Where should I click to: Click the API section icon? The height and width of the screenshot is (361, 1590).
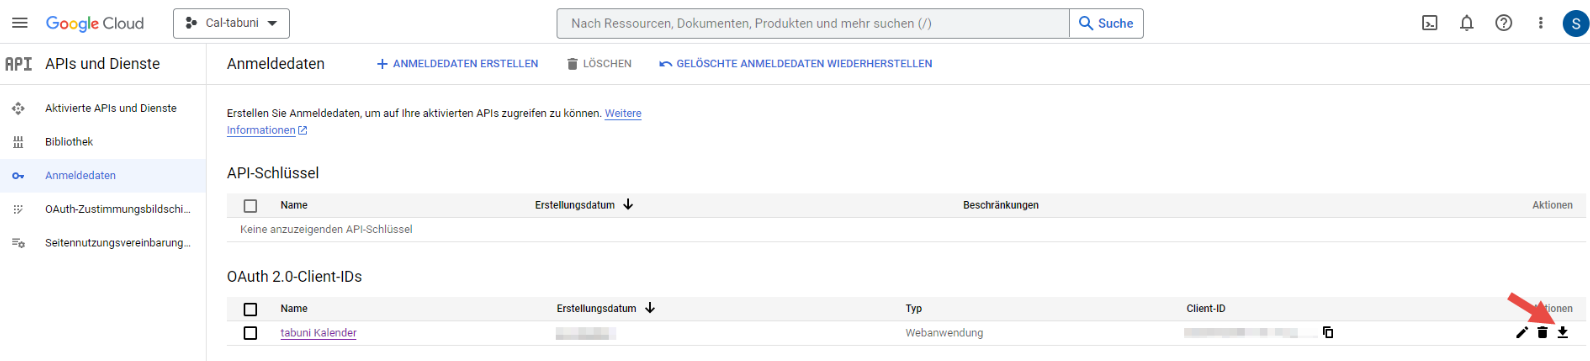pyautogui.click(x=18, y=64)
